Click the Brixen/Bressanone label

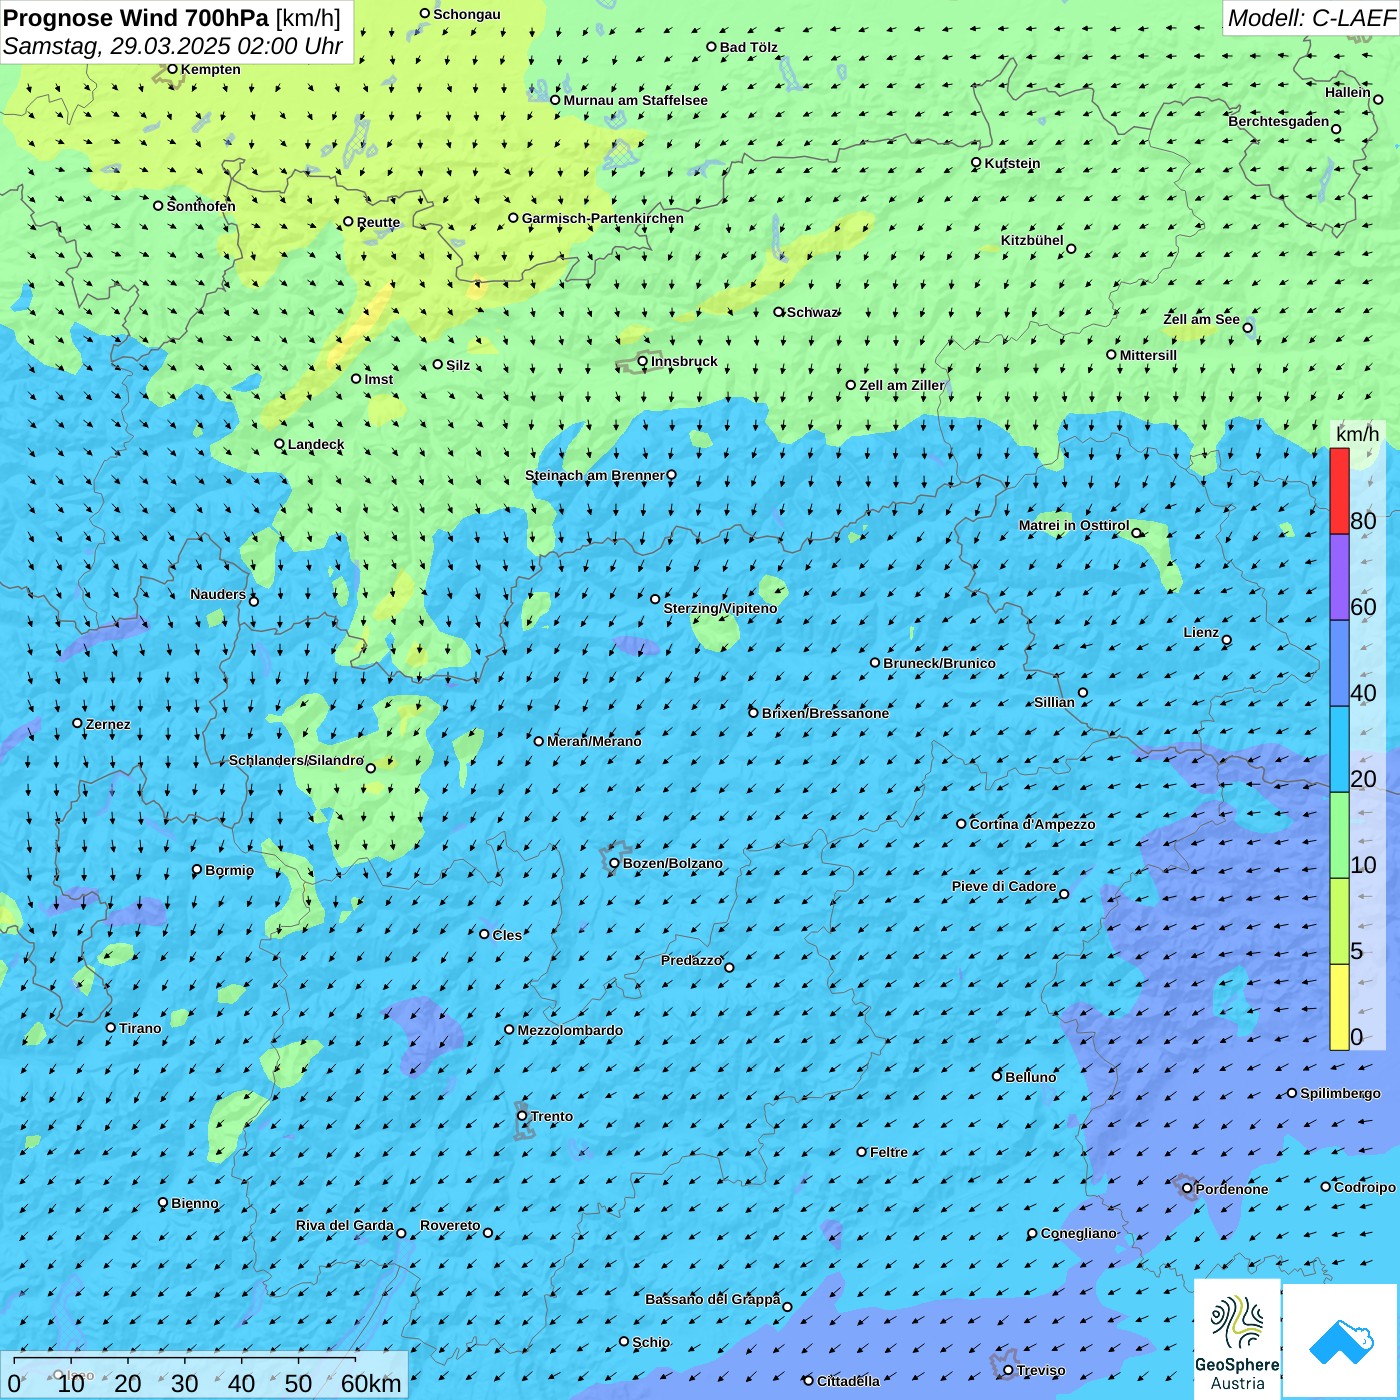tap(825, 713)
